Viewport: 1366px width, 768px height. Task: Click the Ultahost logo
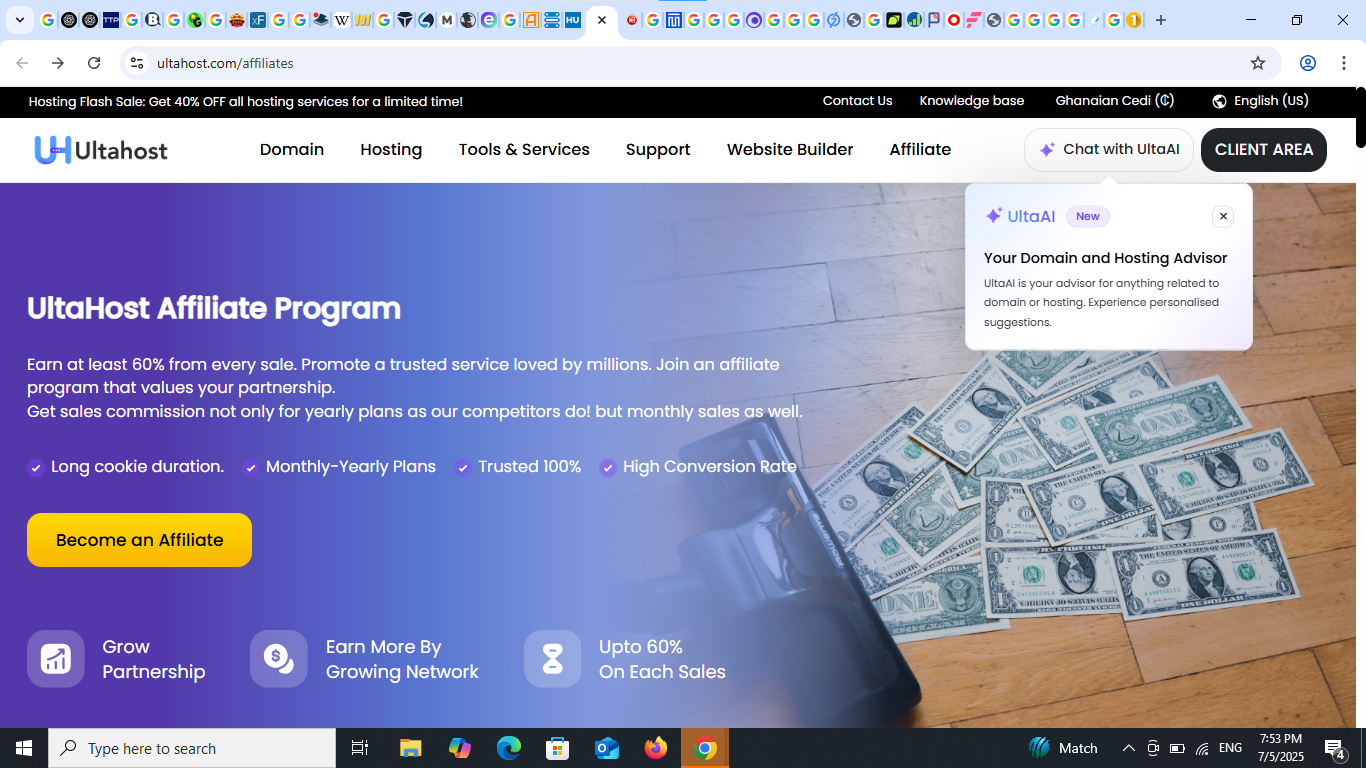click(101, 150)
